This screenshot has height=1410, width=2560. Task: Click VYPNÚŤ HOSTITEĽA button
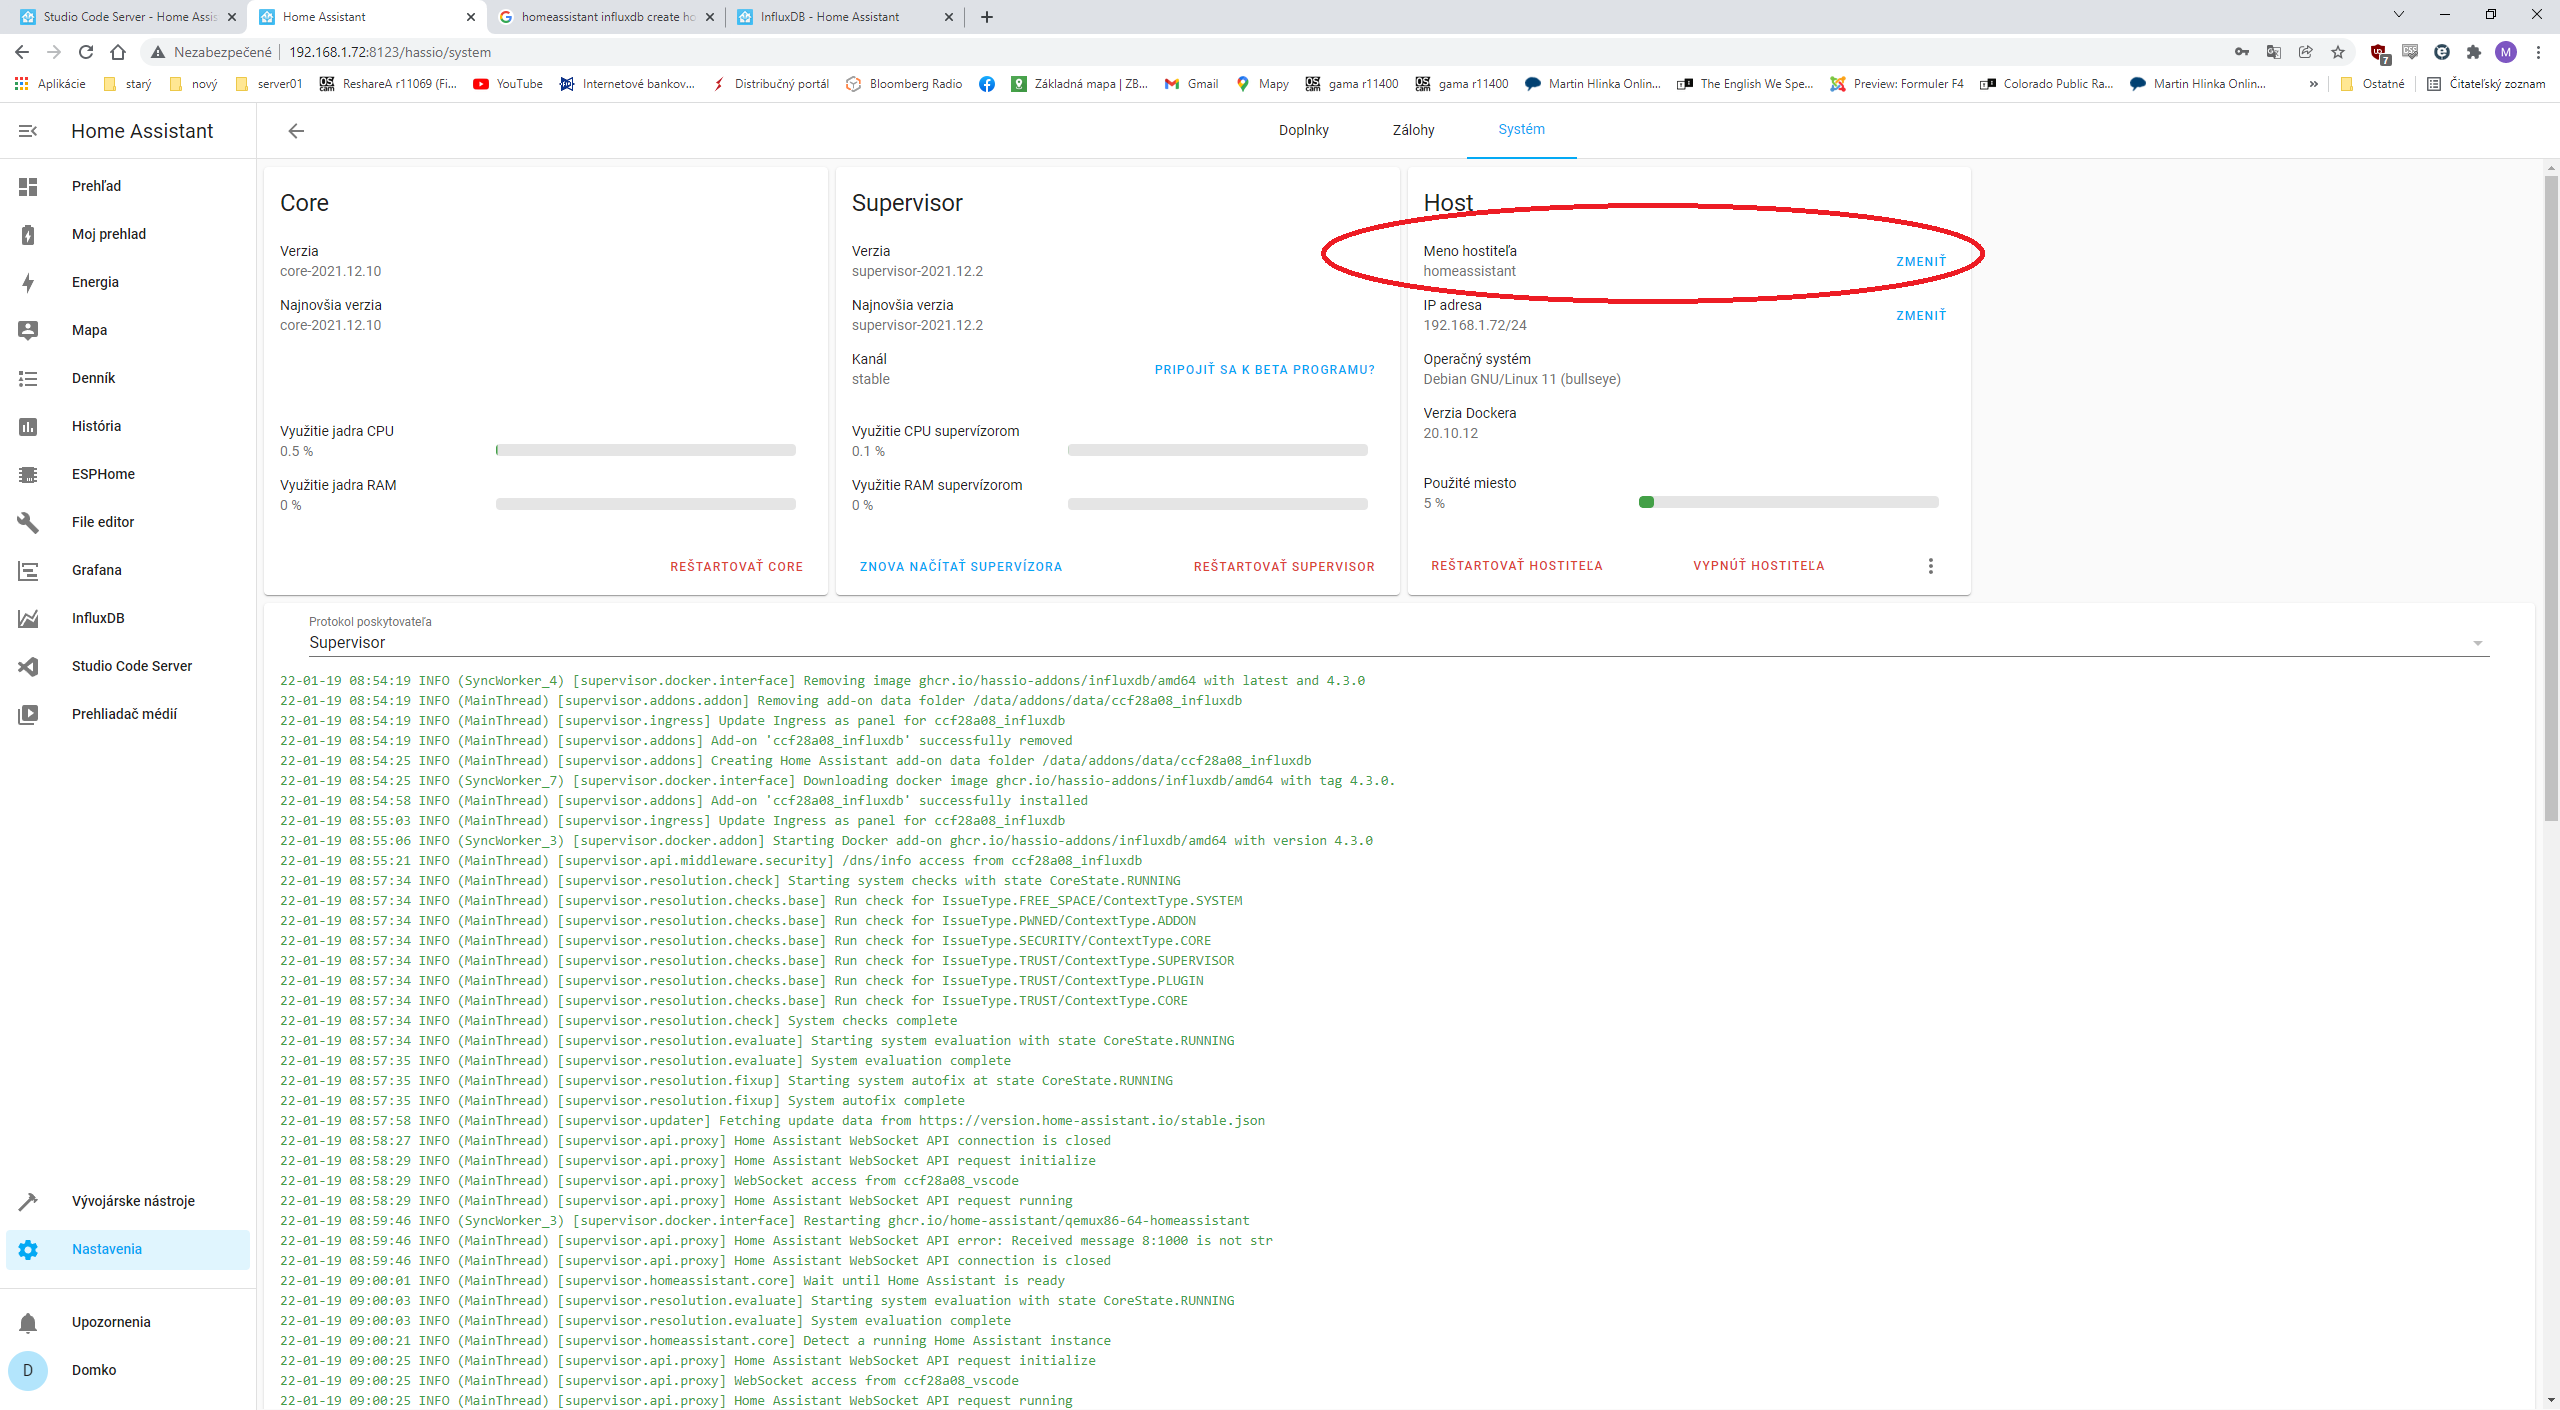point(1758,564)
